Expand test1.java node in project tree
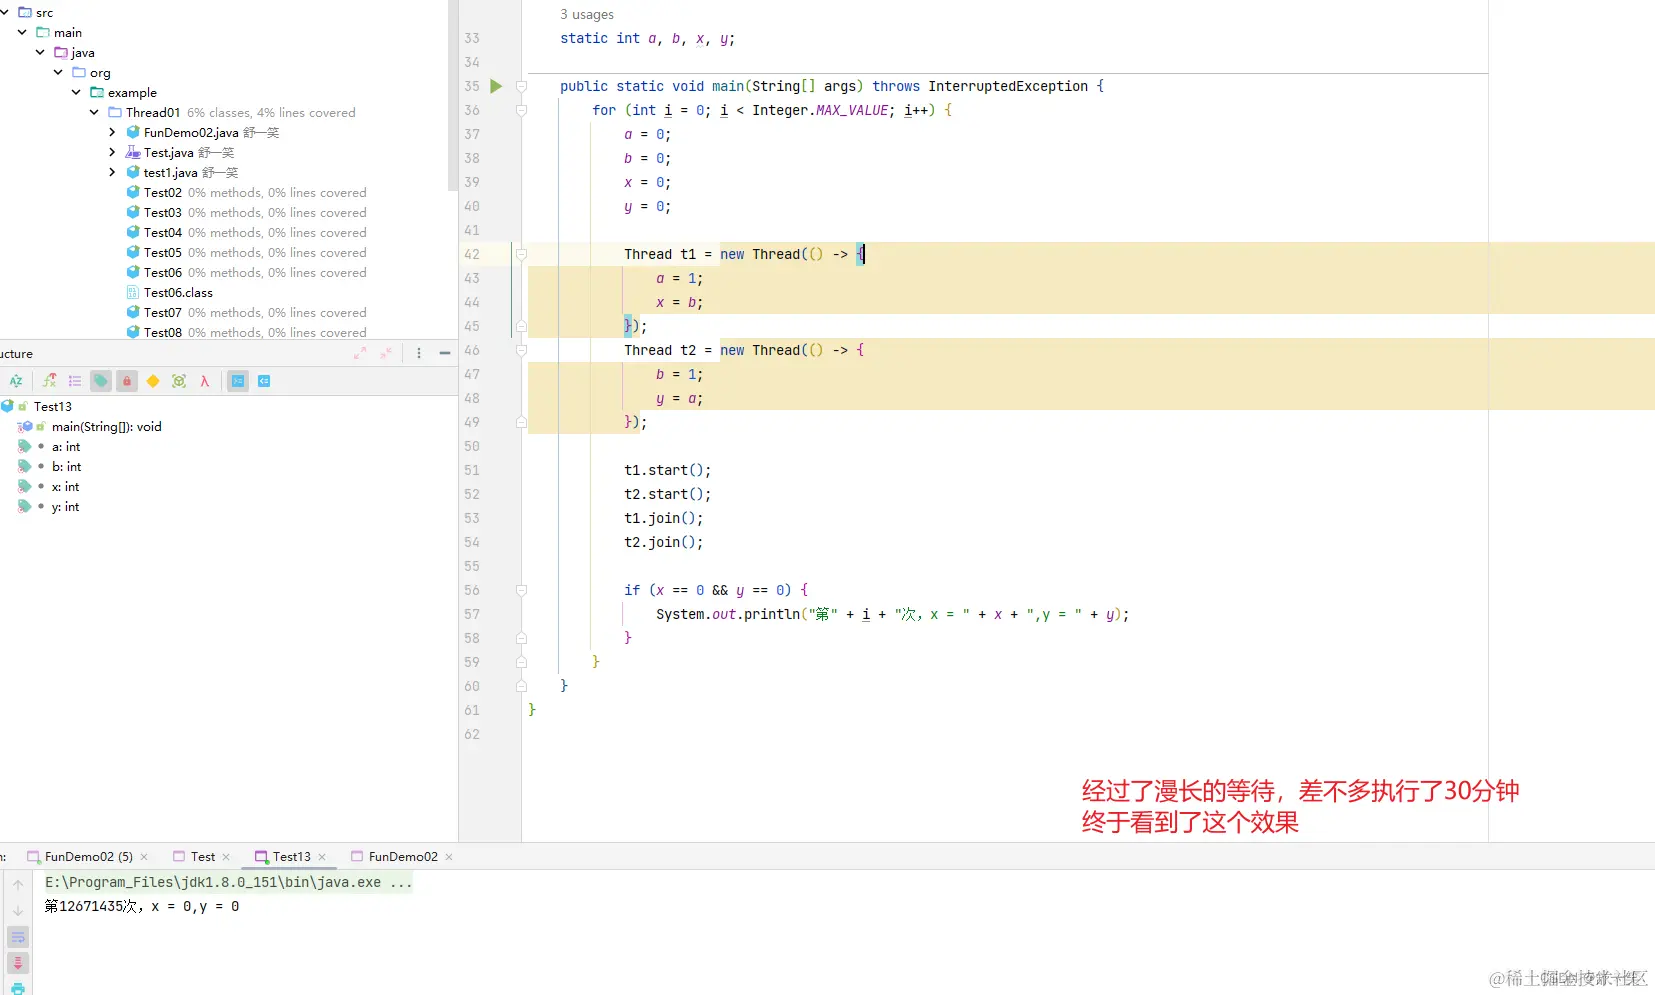 tap(112, 172)
